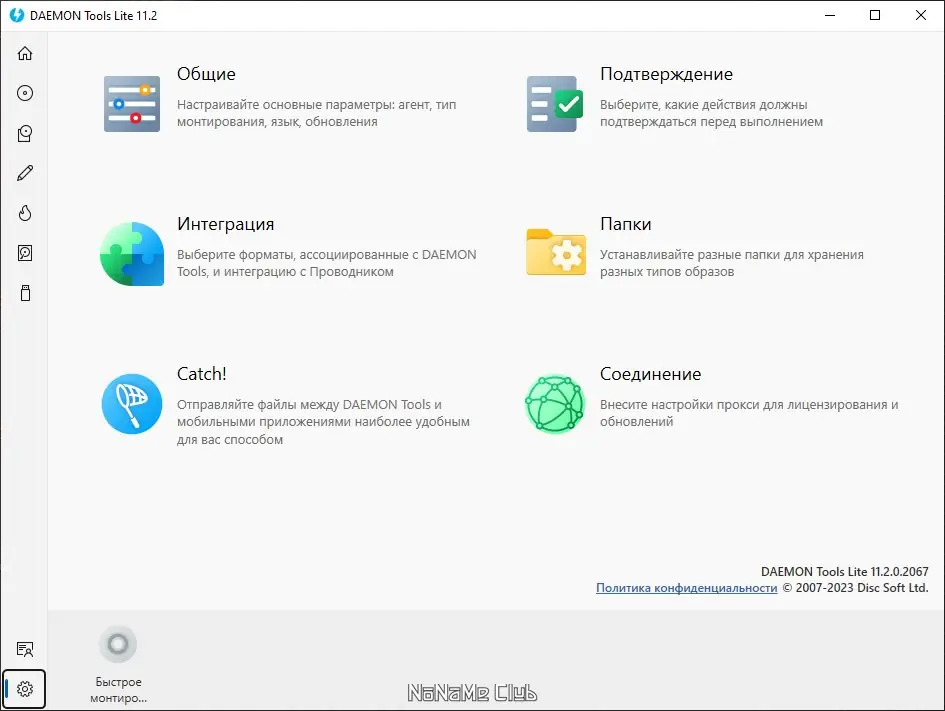The width and height of the screenshot is (945, 711).
Task: Click the DAEMON Tools Lite 11.2 window title
Action: [x=93, y=16]
